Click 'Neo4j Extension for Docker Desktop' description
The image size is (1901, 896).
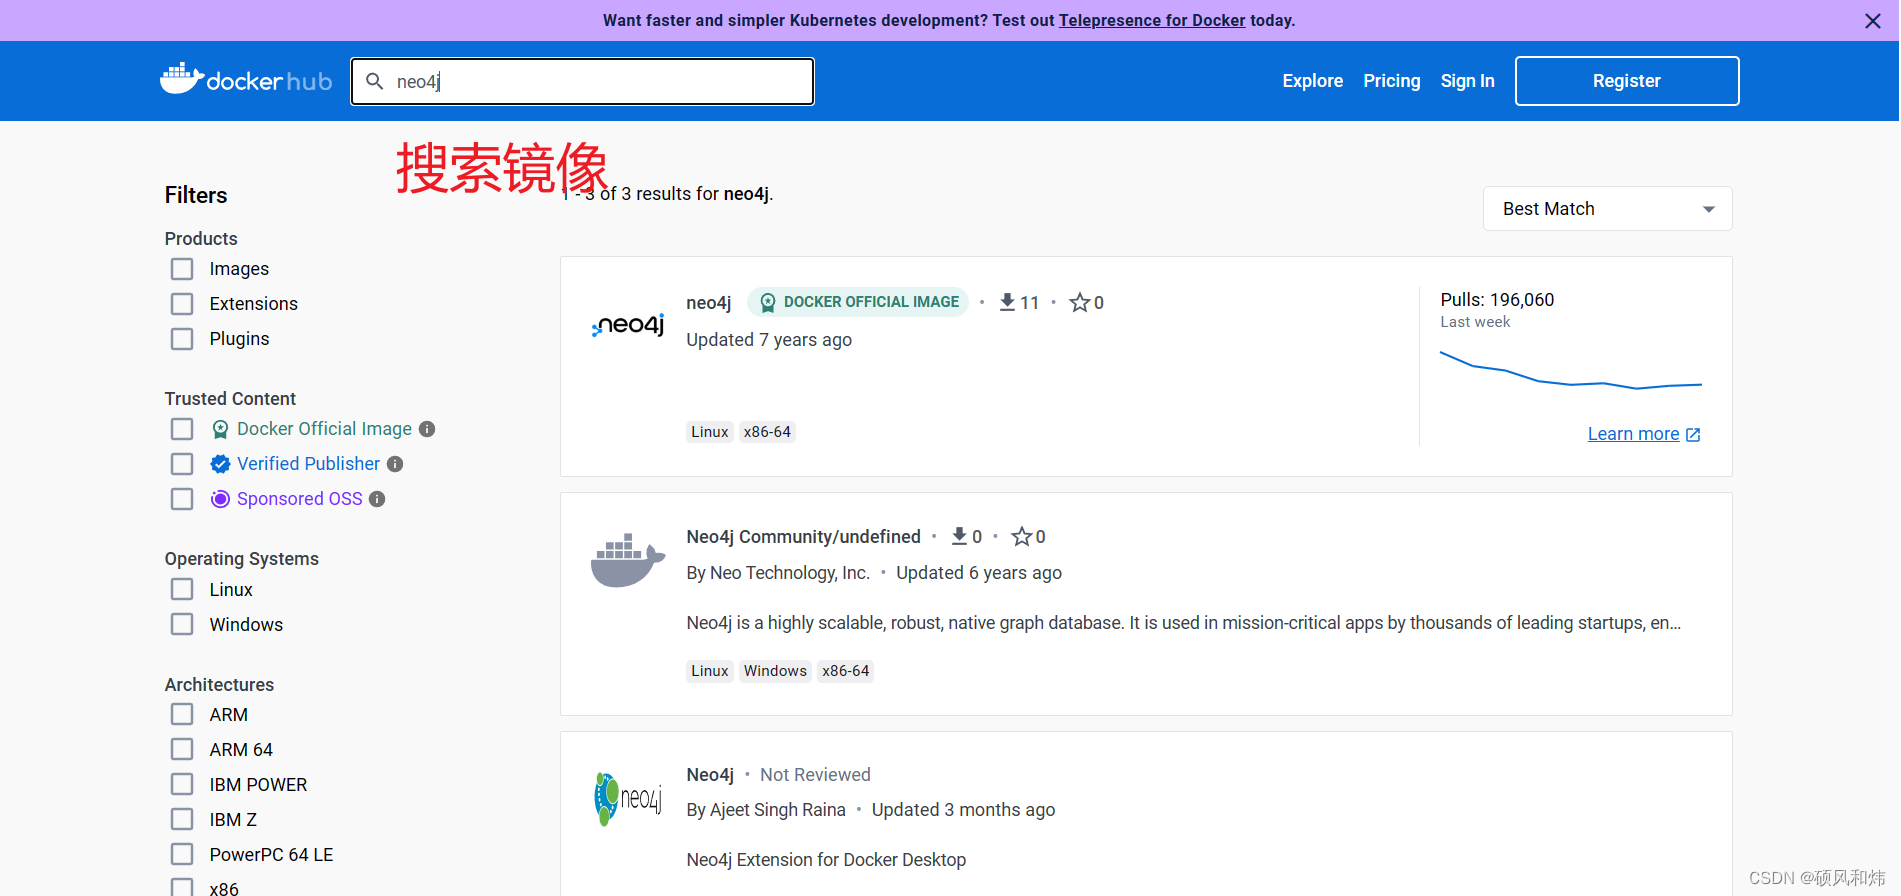826,860
